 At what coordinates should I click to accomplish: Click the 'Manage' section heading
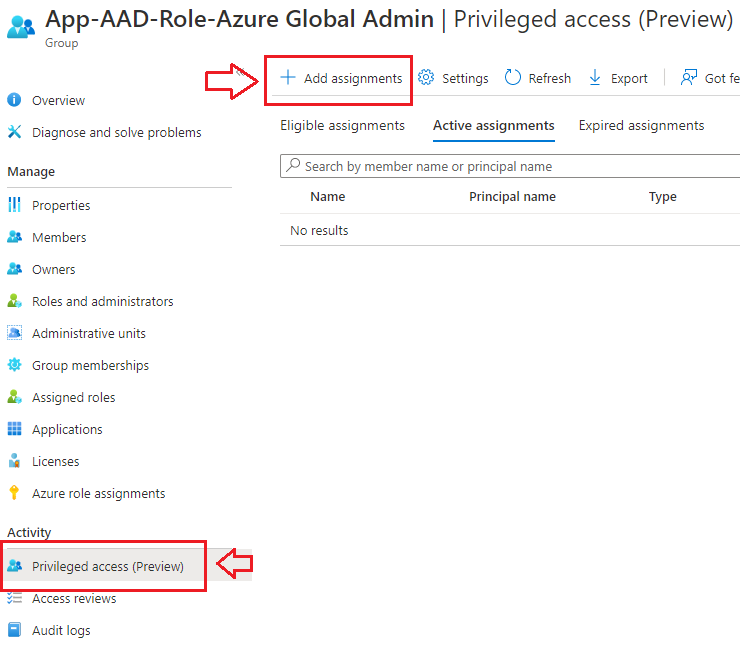[x=31, y=171]
